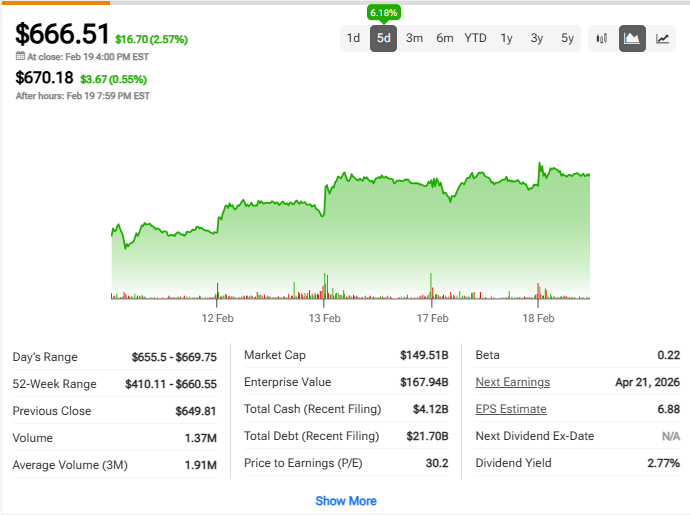
Task: Click the EPS value 6.88
Action: [668, 409]
